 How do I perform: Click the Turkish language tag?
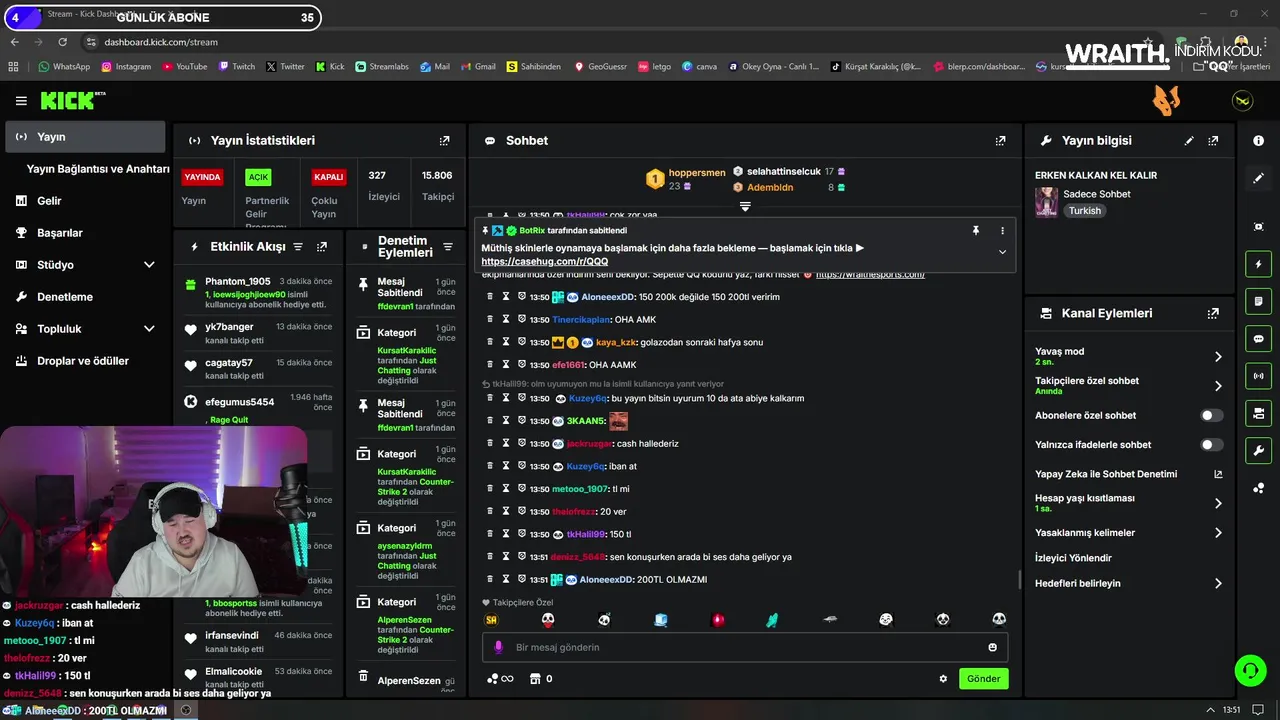1084,211
